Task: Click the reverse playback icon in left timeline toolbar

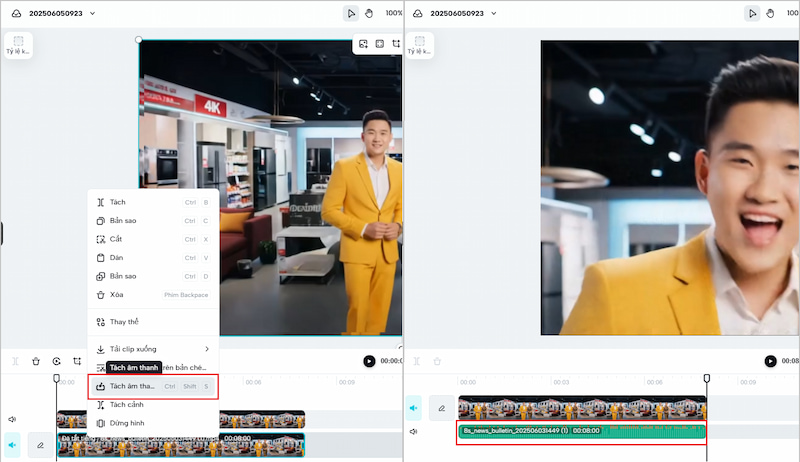Action: coord(57,361)
